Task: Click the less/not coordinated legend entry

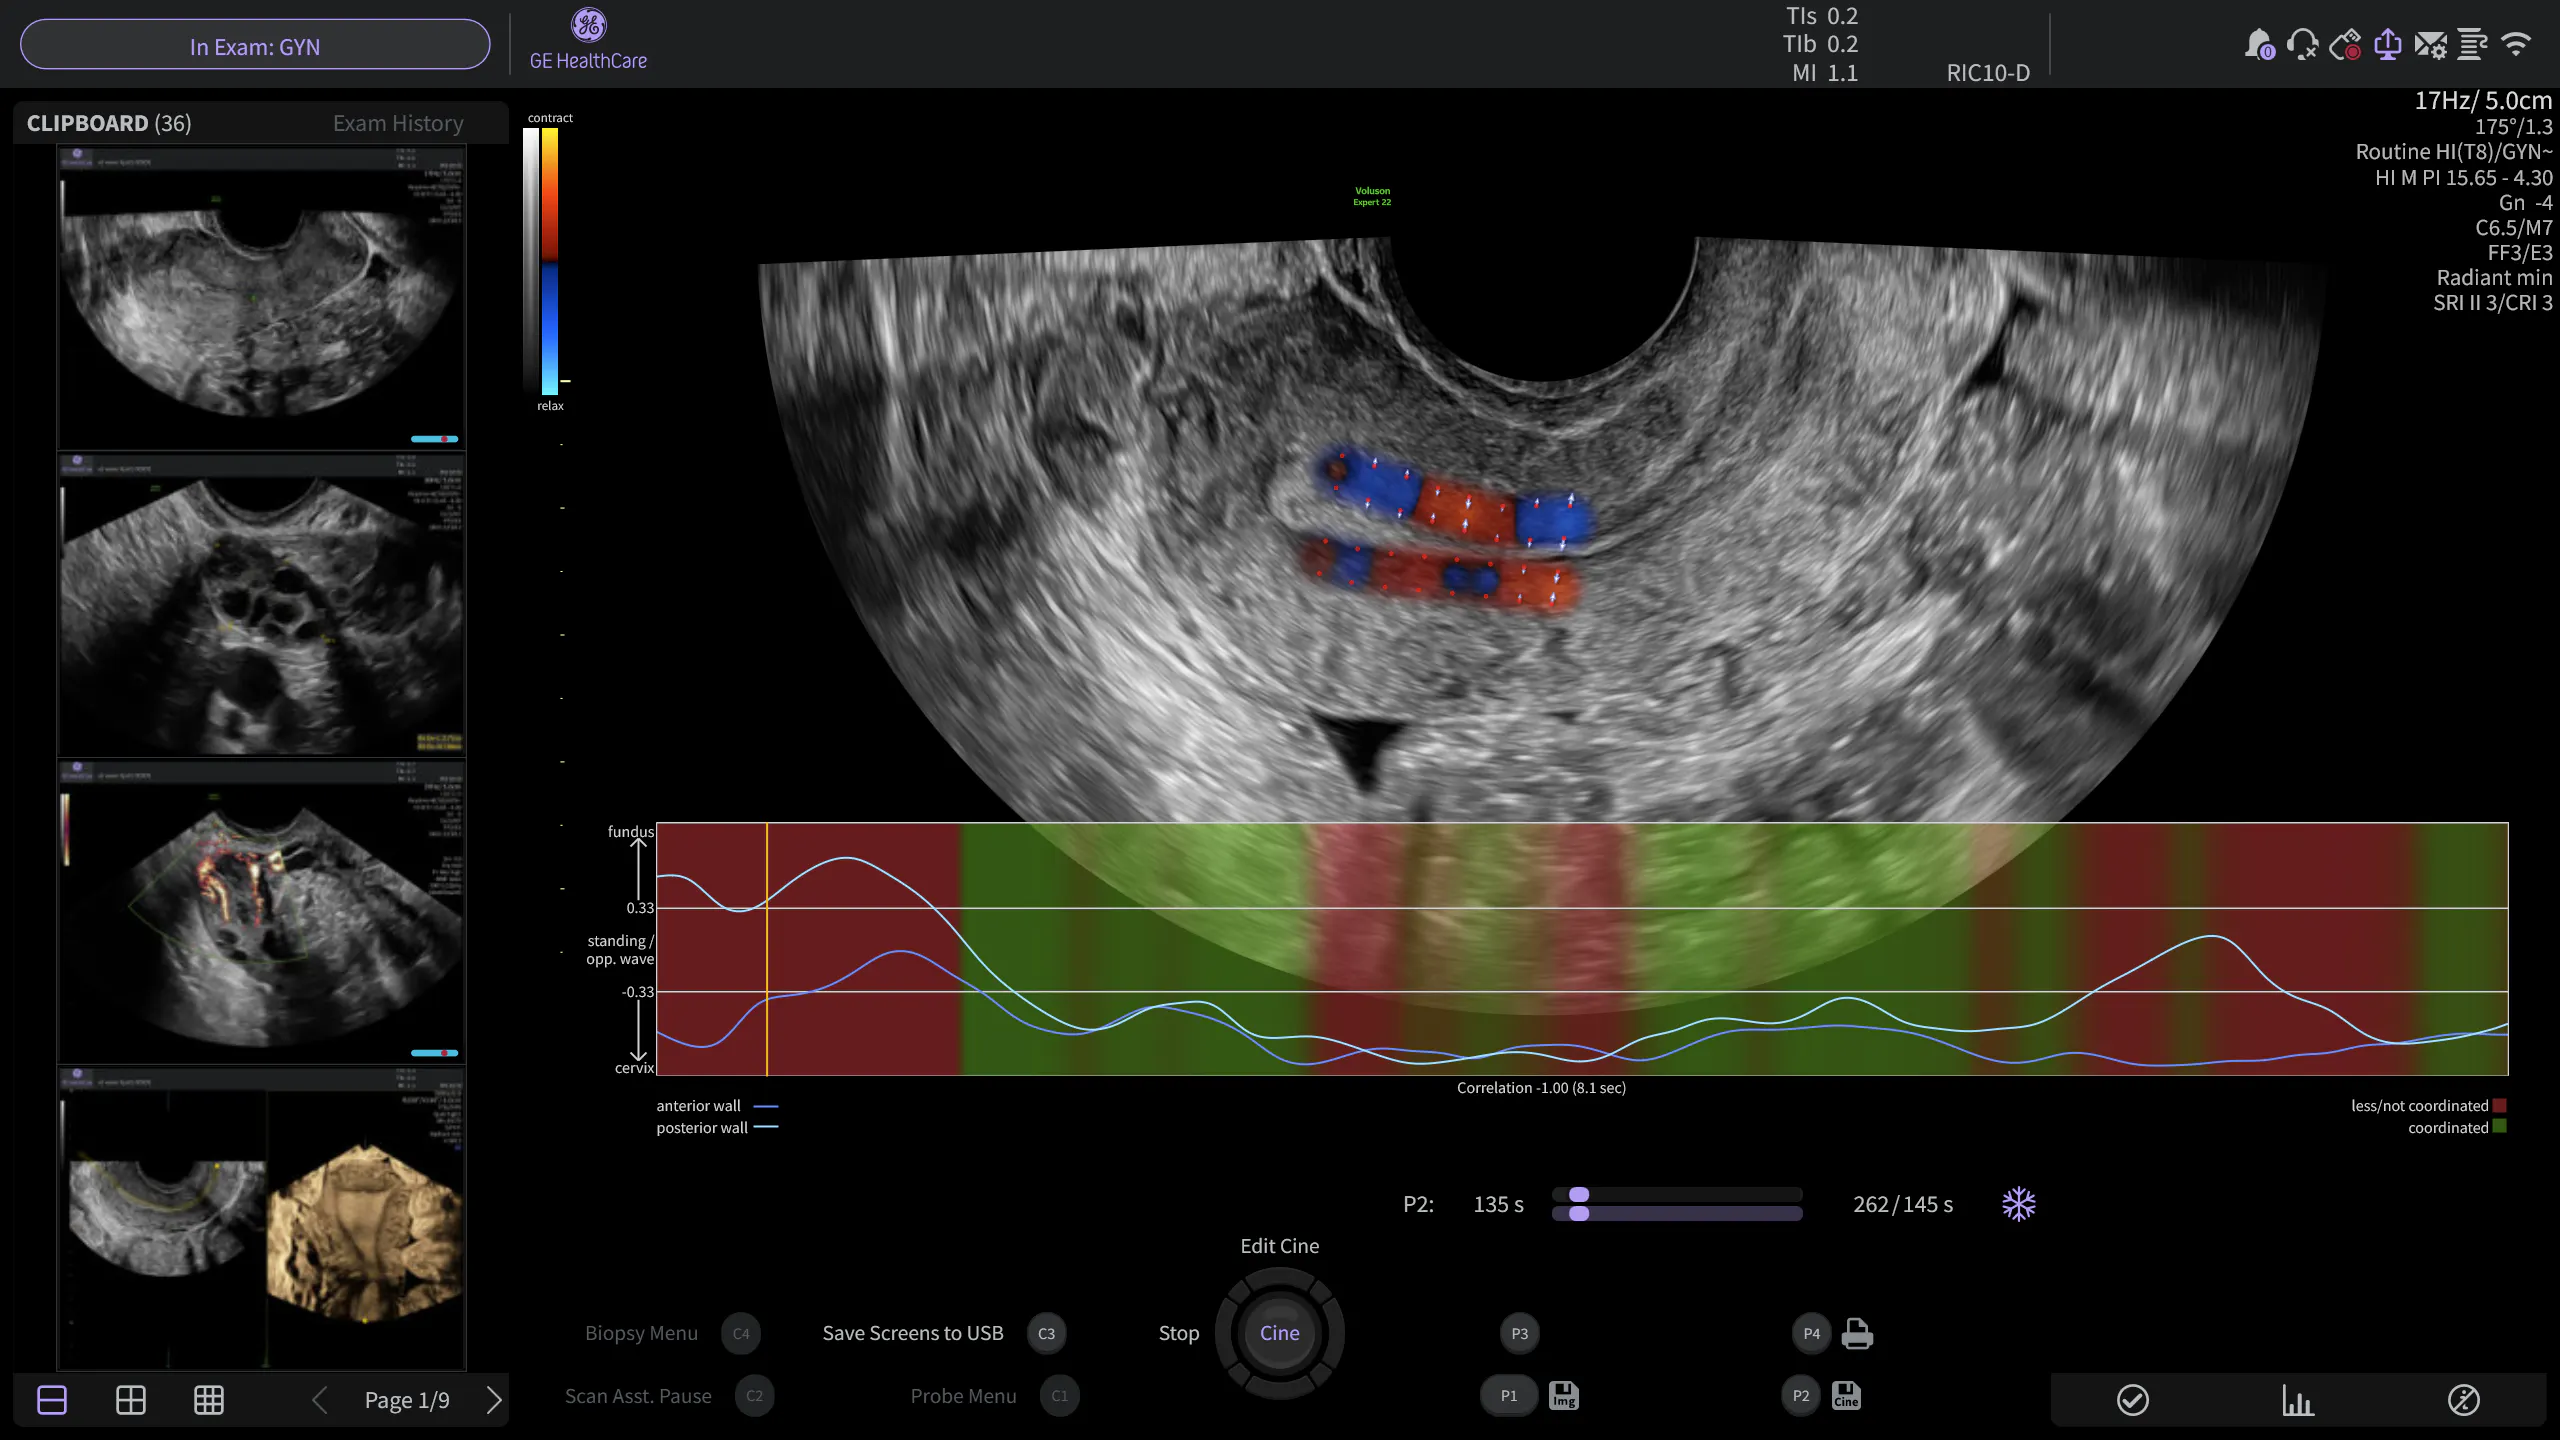Action: point(2428,1106)
